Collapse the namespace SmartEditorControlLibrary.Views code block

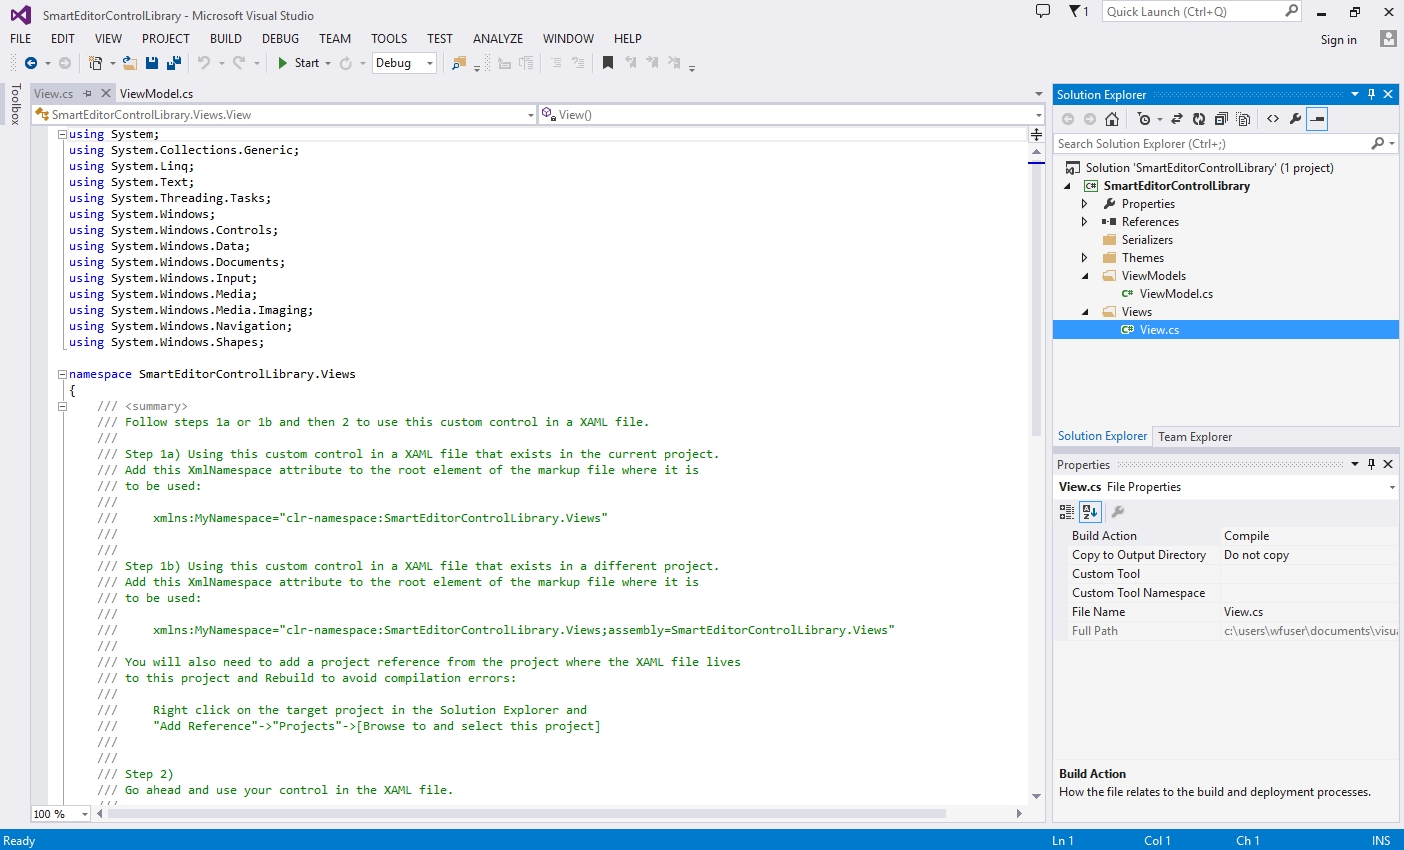pos(62,374)
